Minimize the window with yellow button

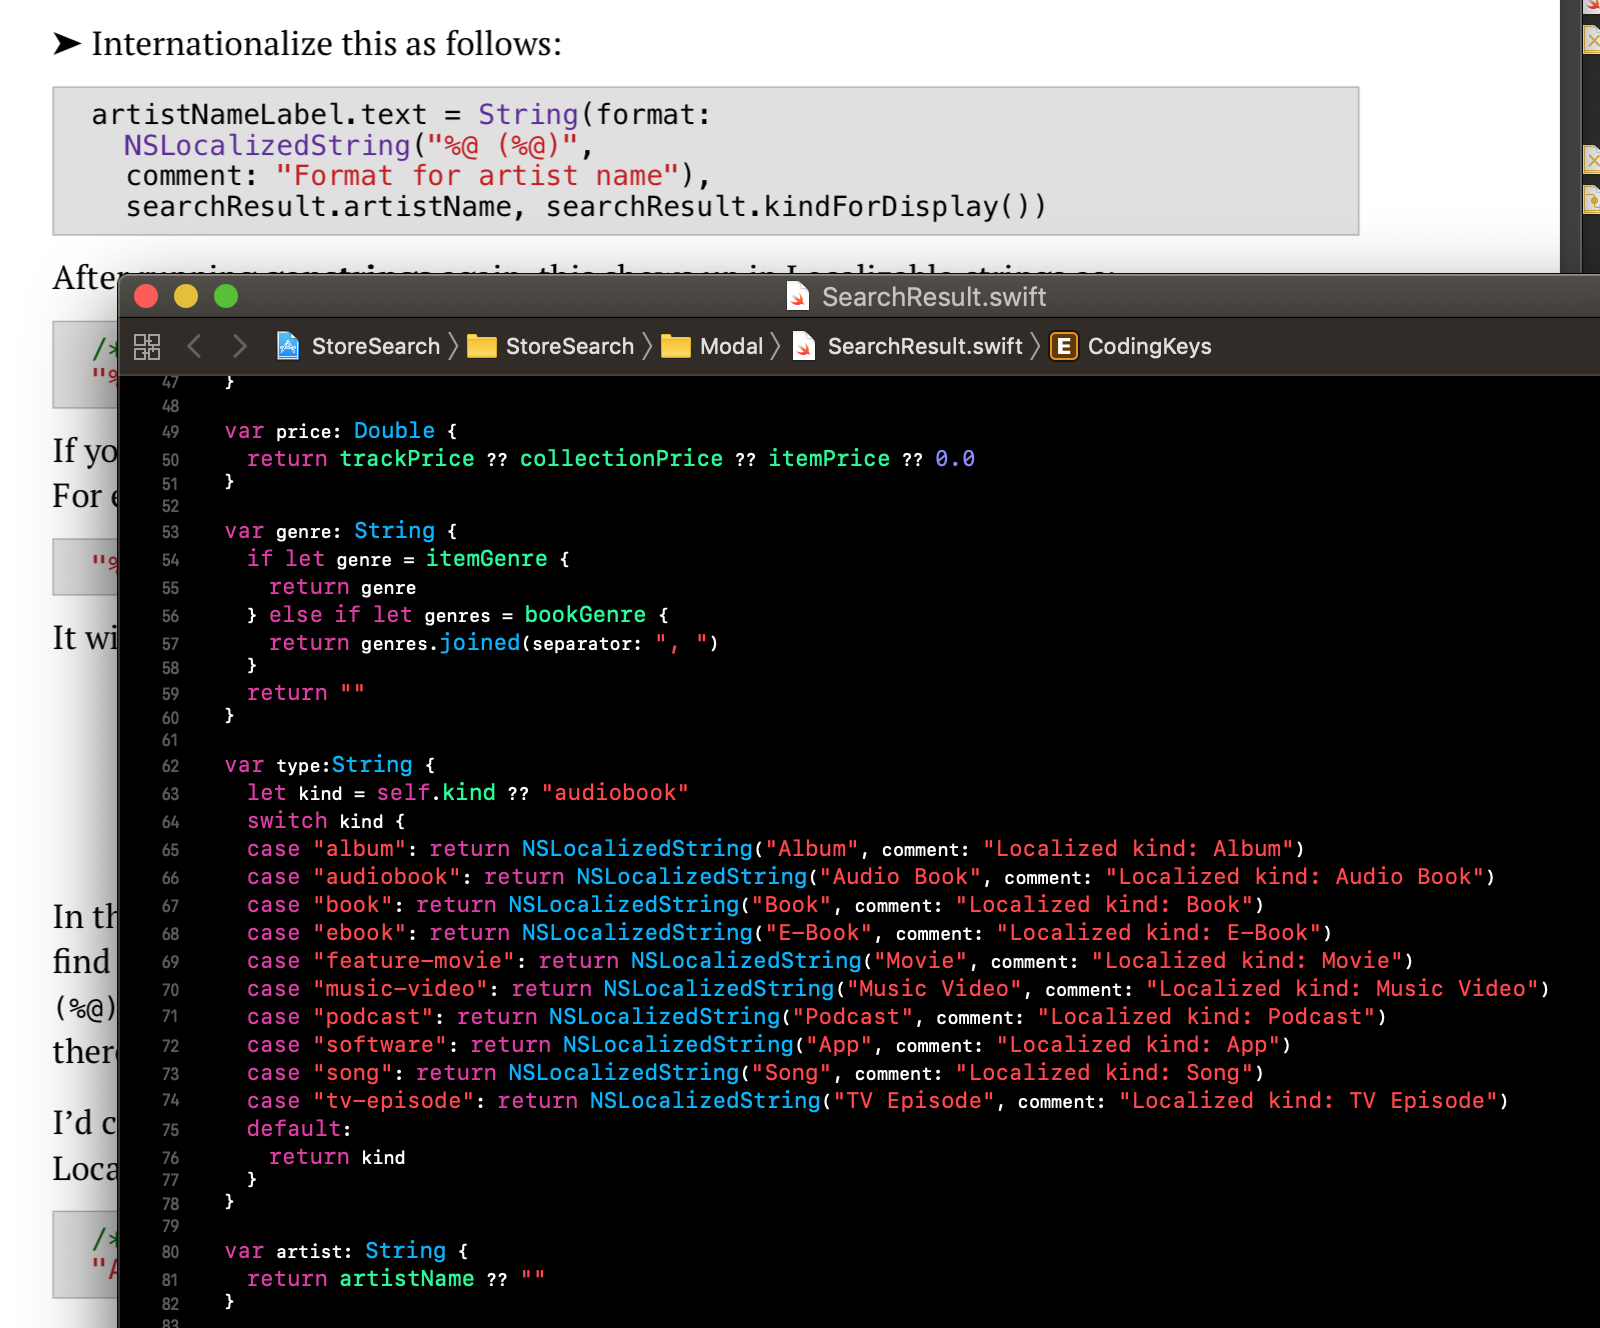(x=186, y=297)
